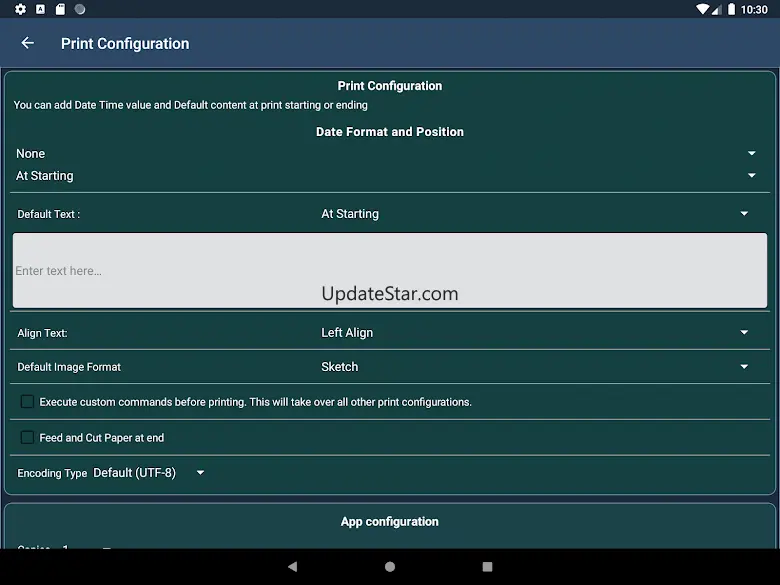Image resolution: width=780 pixels, height=585 pixels.
Task: Tap the SD card status icon
Action: coord(60,9)
